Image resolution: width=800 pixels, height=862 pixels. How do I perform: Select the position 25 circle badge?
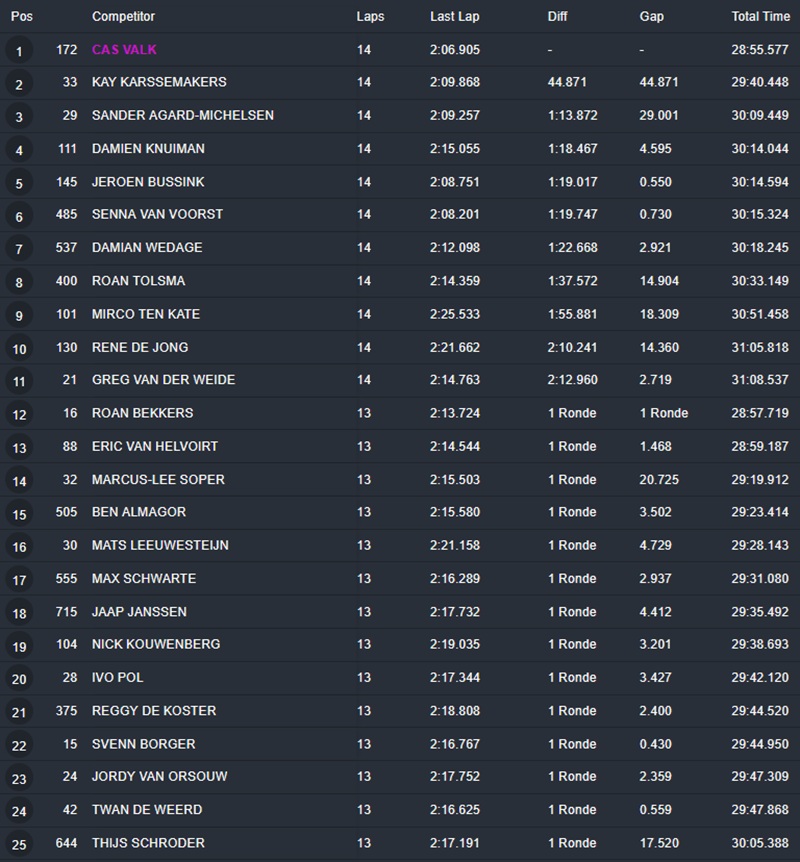tap(20, 845)
